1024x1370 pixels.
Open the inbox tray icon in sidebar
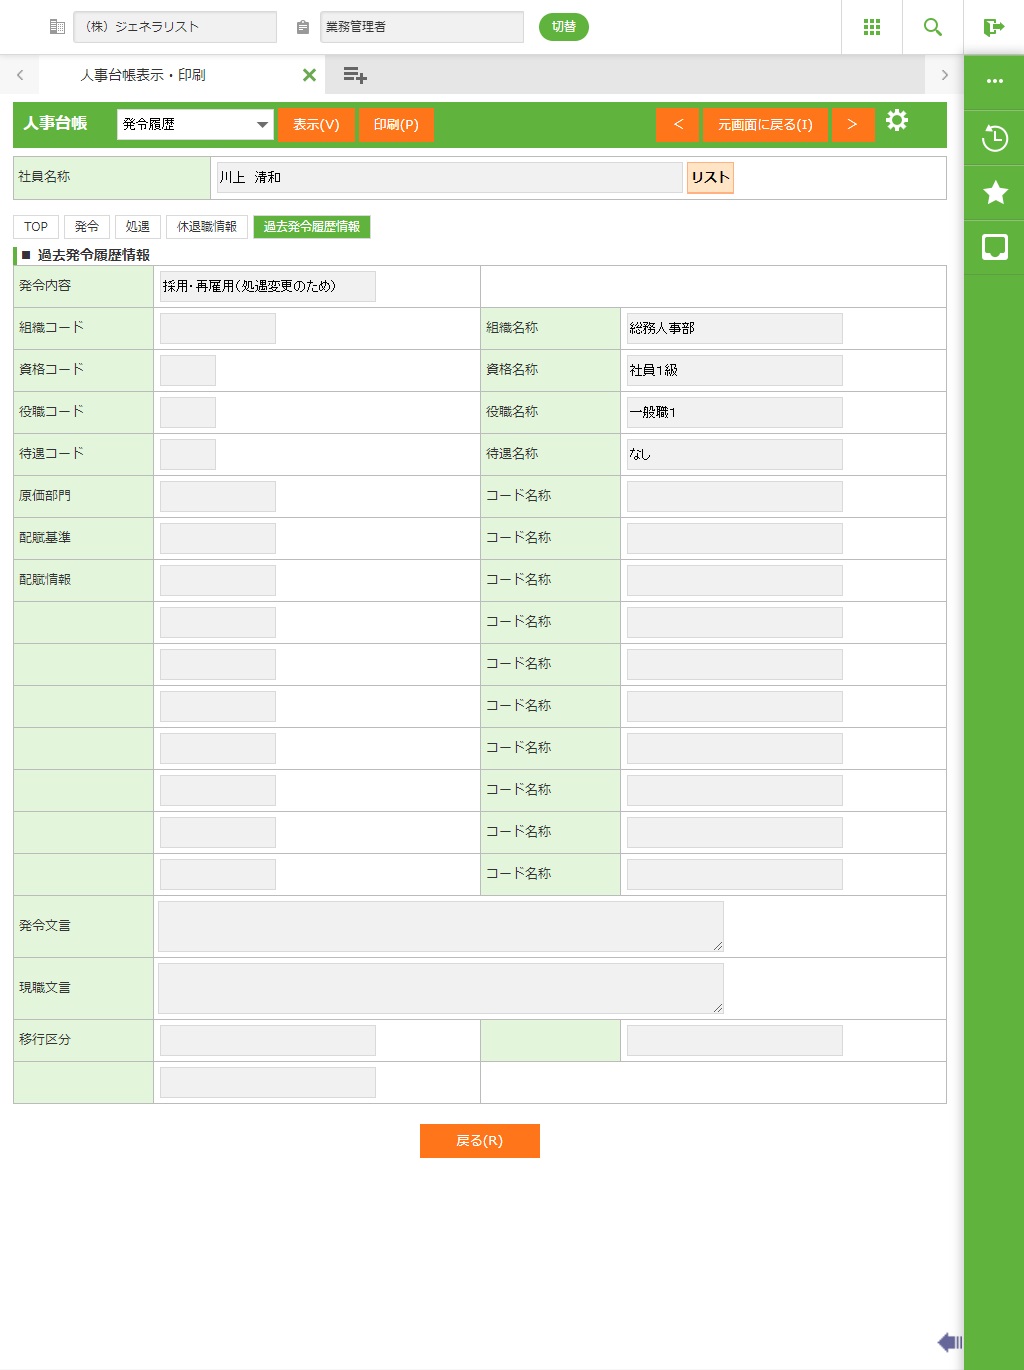coord(994,247)
